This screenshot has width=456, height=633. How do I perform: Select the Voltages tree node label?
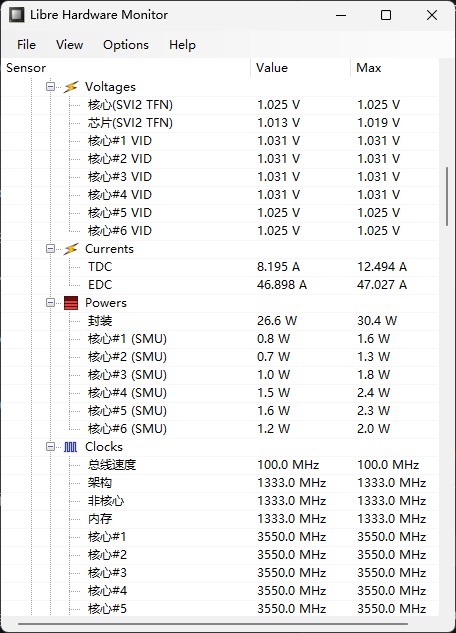(x=110, y=87)
